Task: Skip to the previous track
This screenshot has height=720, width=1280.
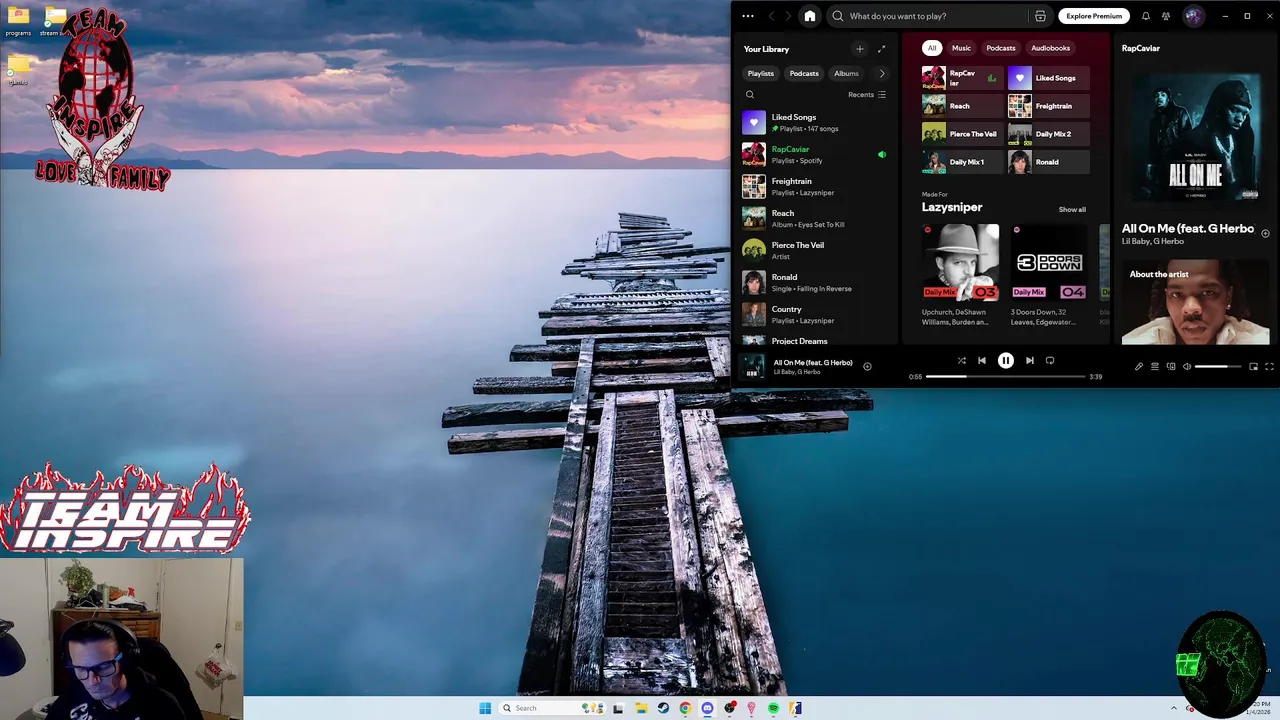Action: (982, 361)
